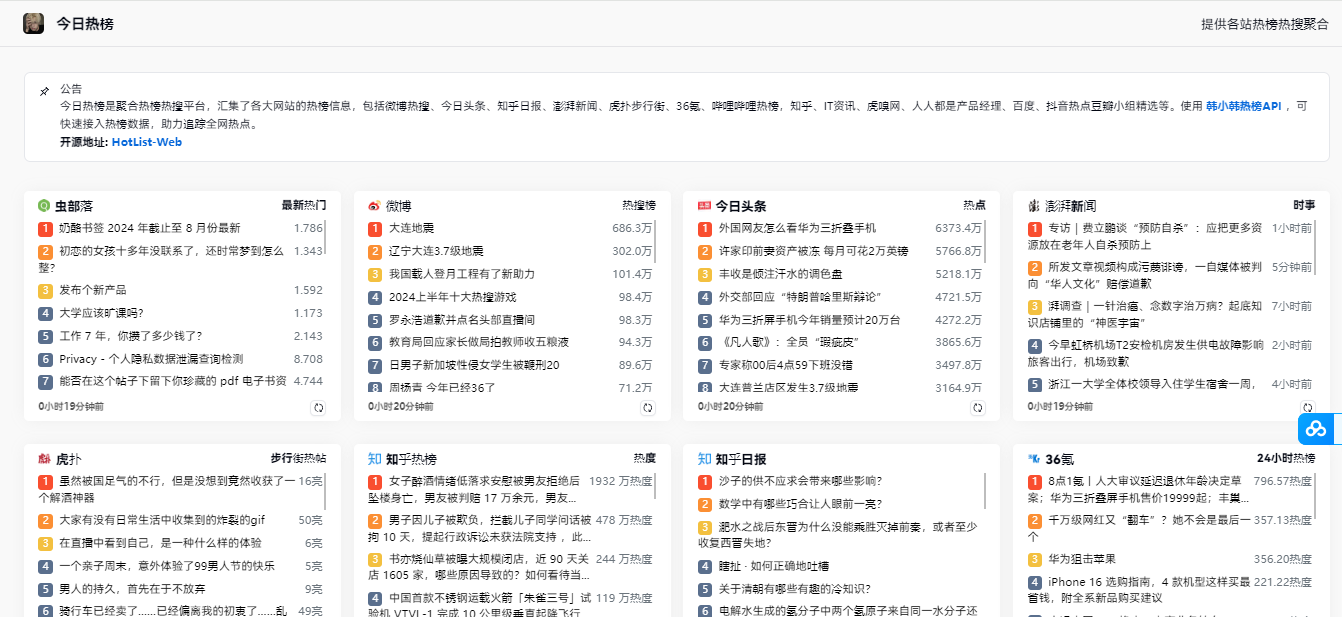Image resolution: width=1342 pixels, height=617 pixels.
Task: Open the 韩小韩热榜API link
Action: [1242, 106]
